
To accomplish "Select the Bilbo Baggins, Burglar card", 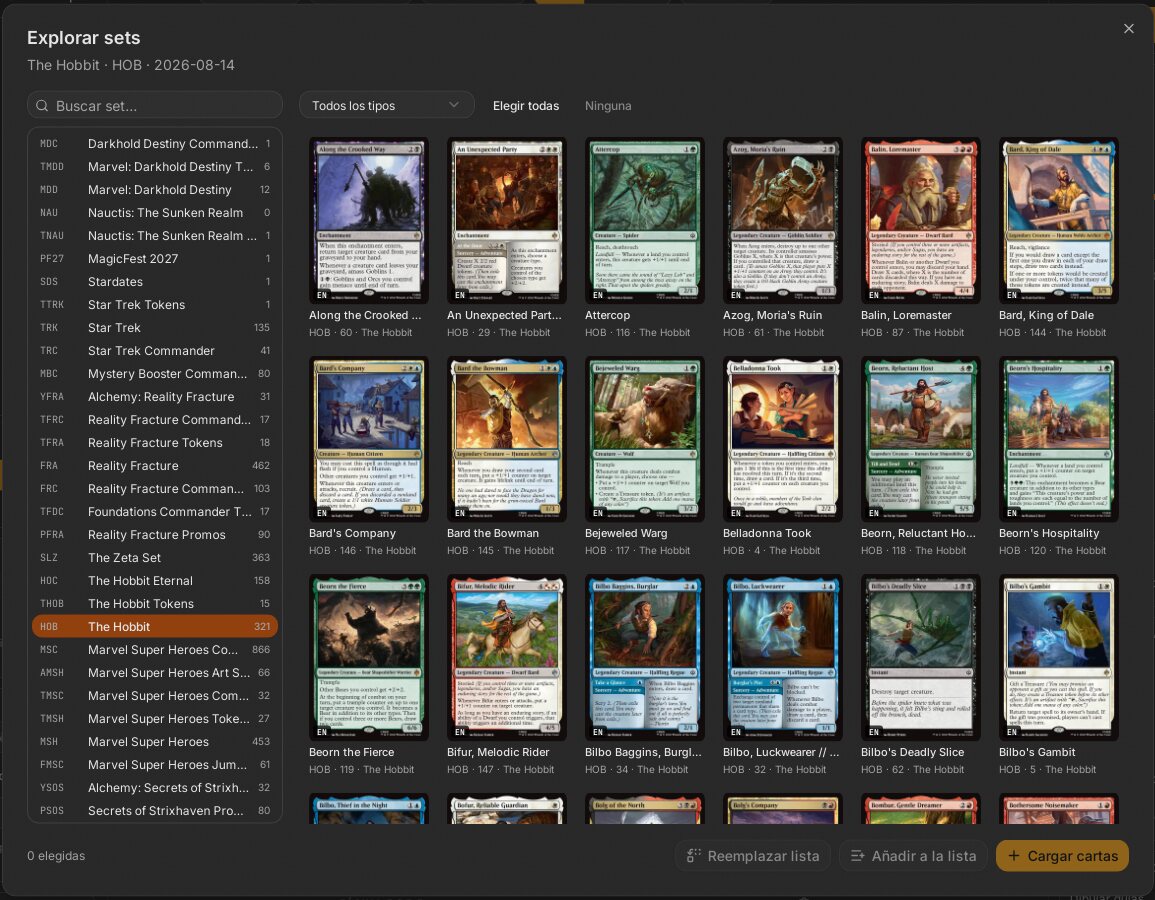I will [645, 658].
